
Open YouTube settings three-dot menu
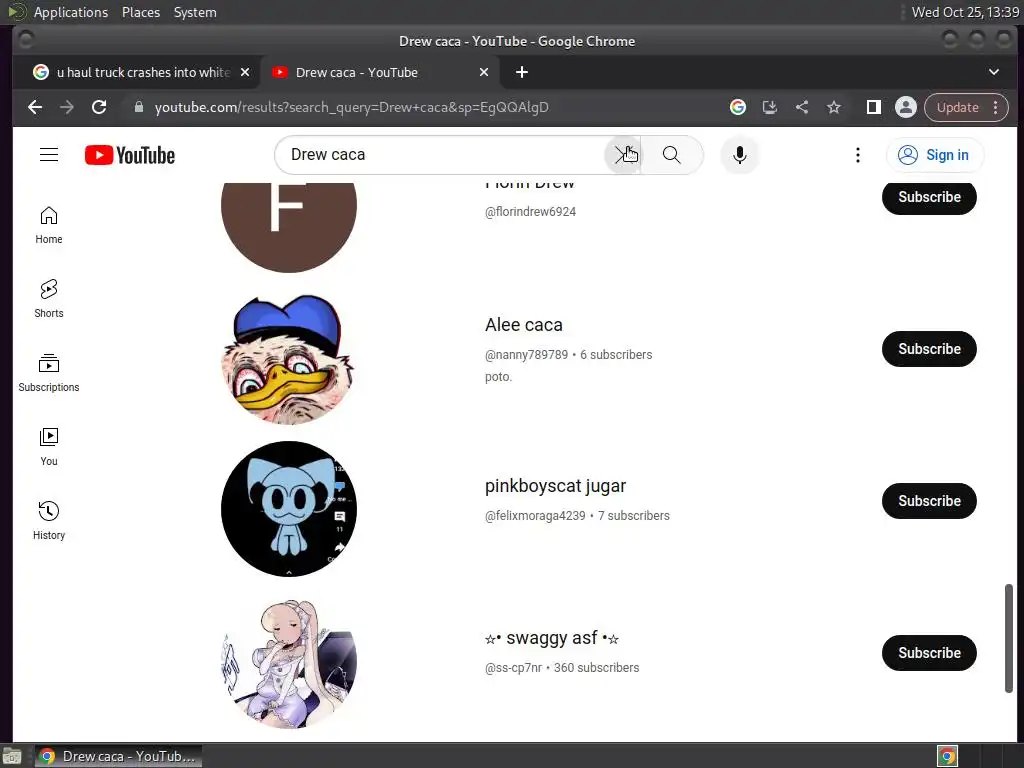(x=857, y=155)
